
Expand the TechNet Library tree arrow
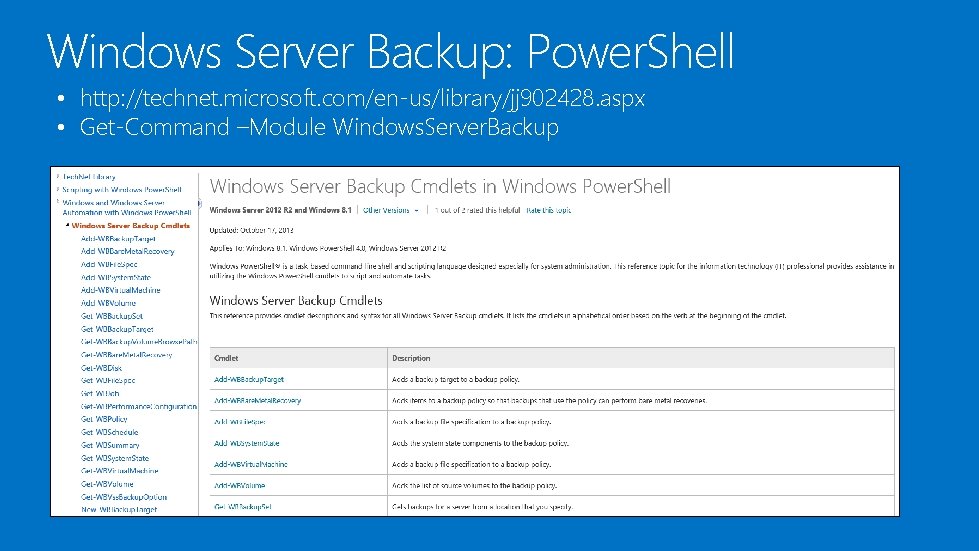pos(57,175)
